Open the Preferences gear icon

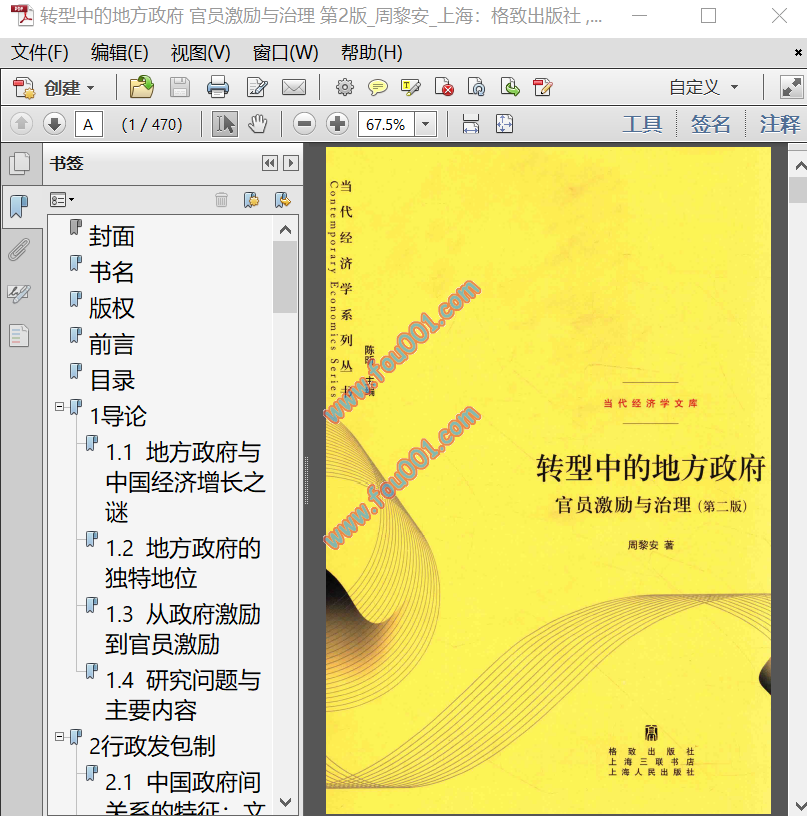(x=344, y=87)
